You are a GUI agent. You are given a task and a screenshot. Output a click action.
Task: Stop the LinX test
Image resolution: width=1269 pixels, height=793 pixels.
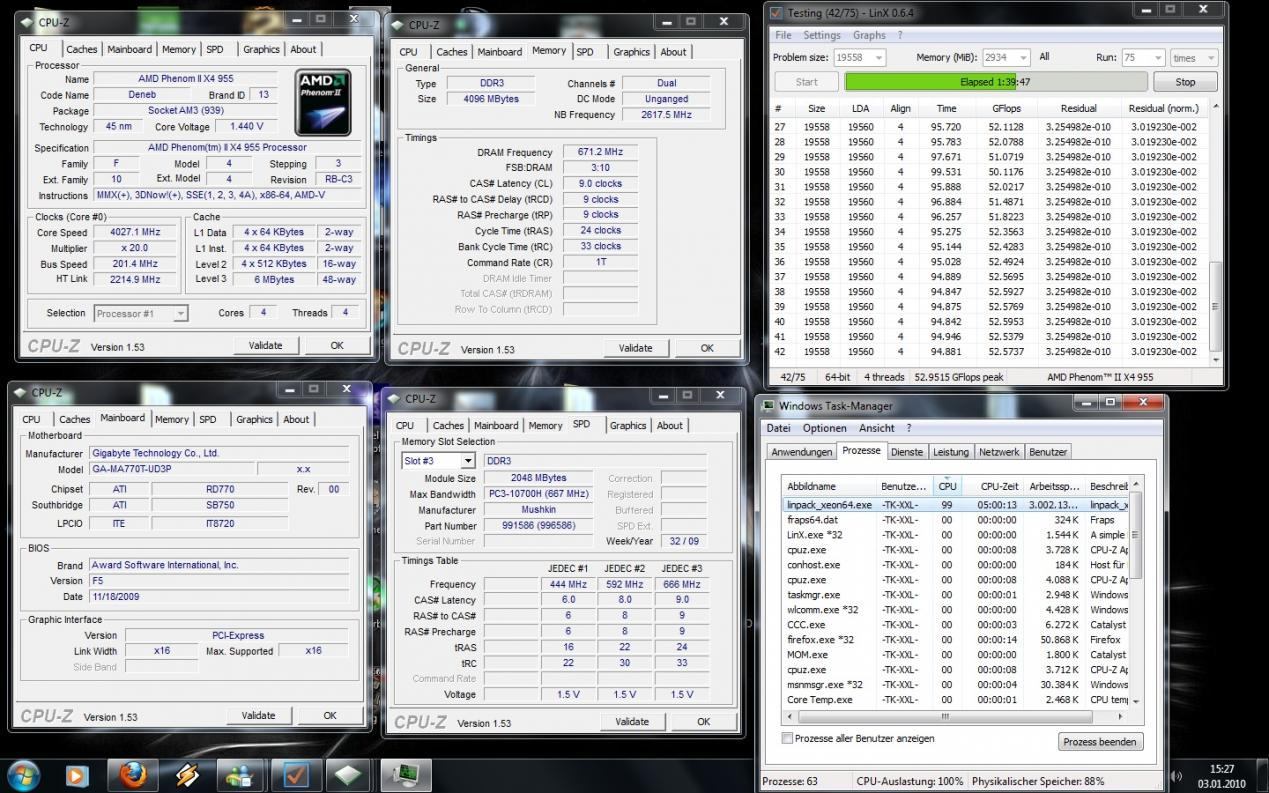tap(1185, 82)
